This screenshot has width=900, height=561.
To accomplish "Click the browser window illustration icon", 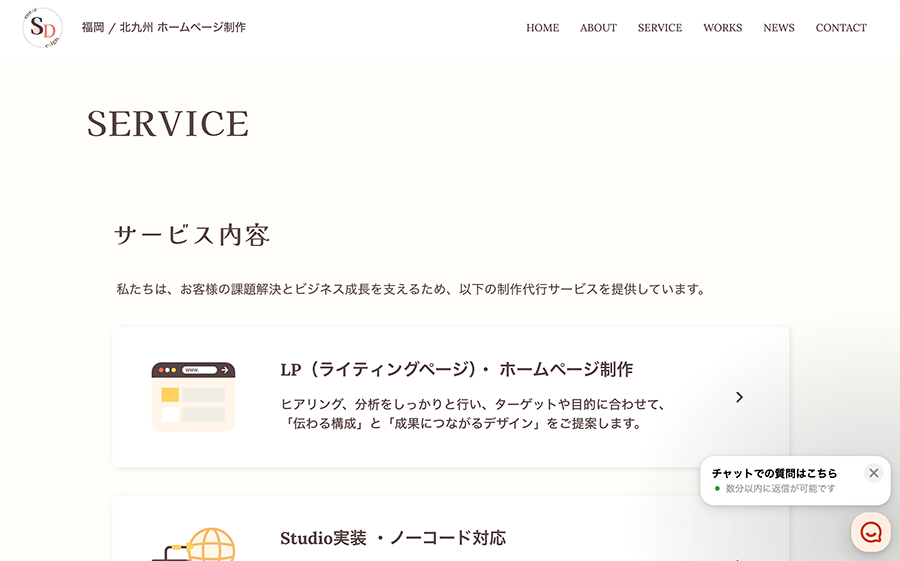I will 193,397.
